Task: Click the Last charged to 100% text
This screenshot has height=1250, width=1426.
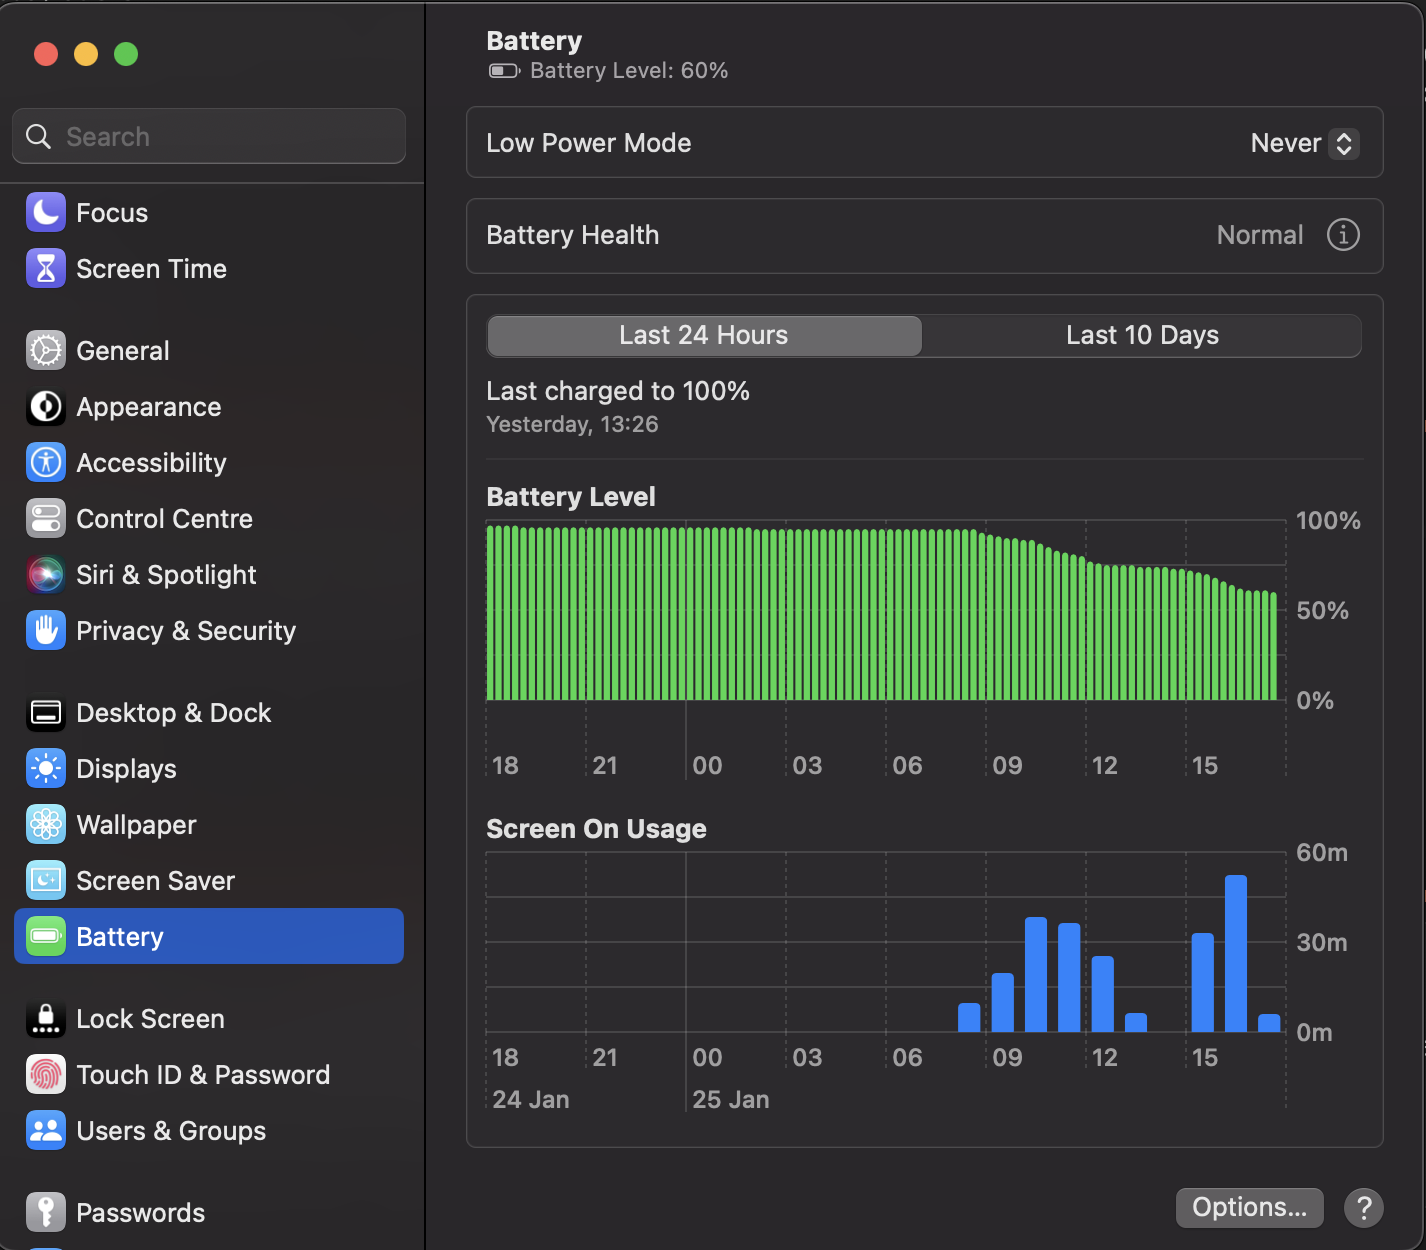Action: tap(618, 391)
